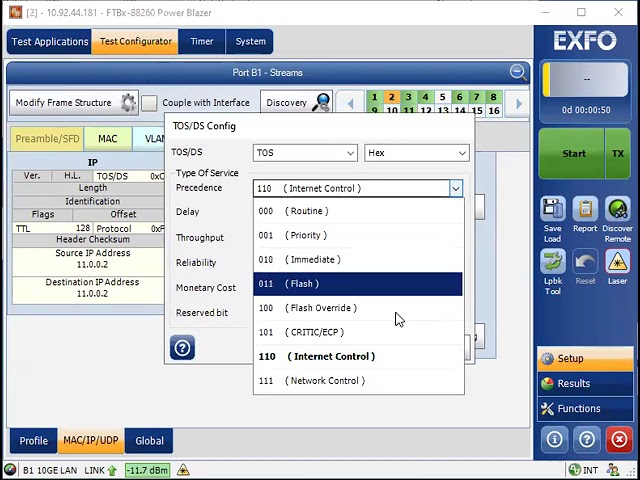Choose 100 (Flash Override) precedence
This screenshot has height=480, width=640.
(358, 308)
